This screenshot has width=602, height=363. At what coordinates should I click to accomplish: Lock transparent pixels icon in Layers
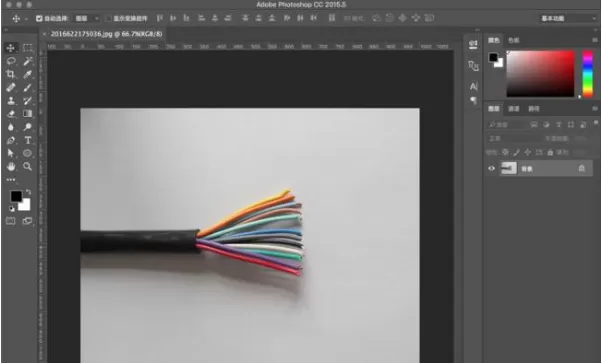[505, 152]
